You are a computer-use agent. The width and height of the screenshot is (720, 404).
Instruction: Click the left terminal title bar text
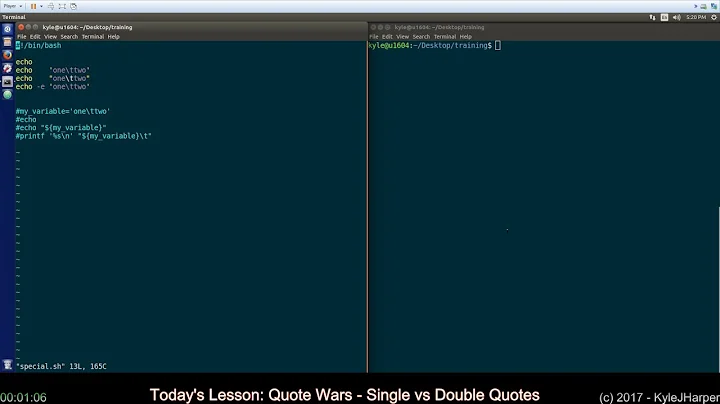(x=87, y=27)
